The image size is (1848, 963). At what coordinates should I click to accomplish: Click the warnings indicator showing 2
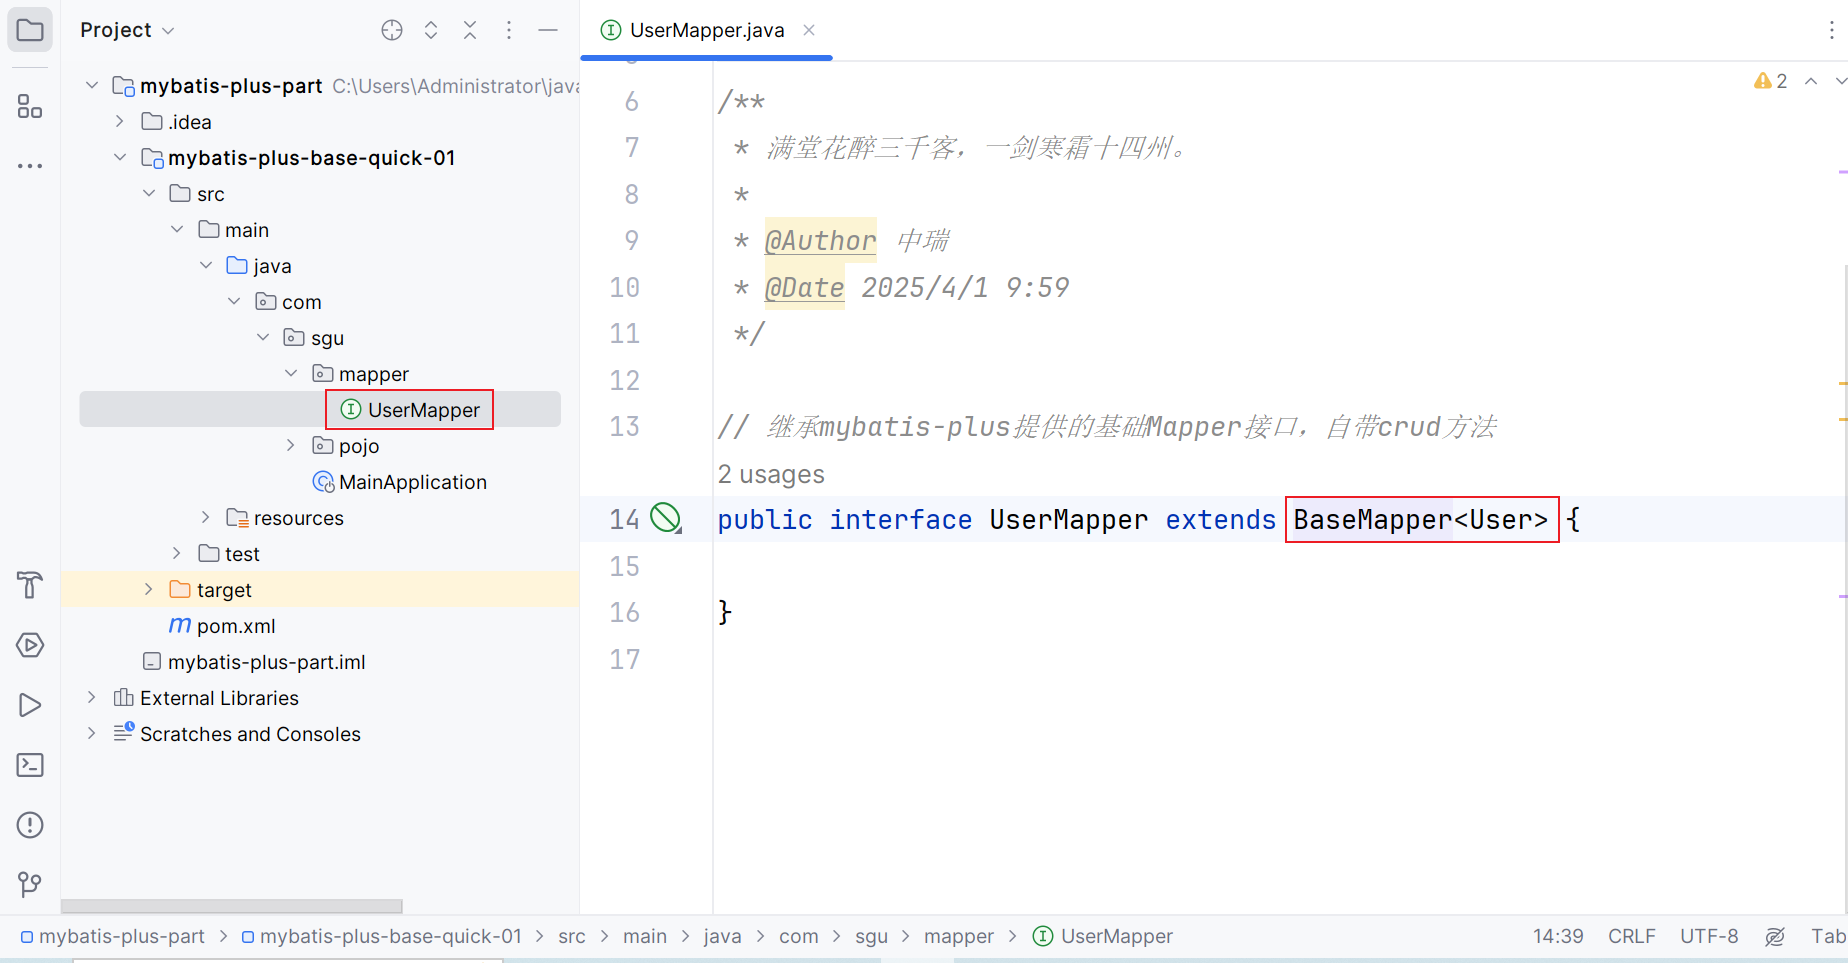(1770, 81)
